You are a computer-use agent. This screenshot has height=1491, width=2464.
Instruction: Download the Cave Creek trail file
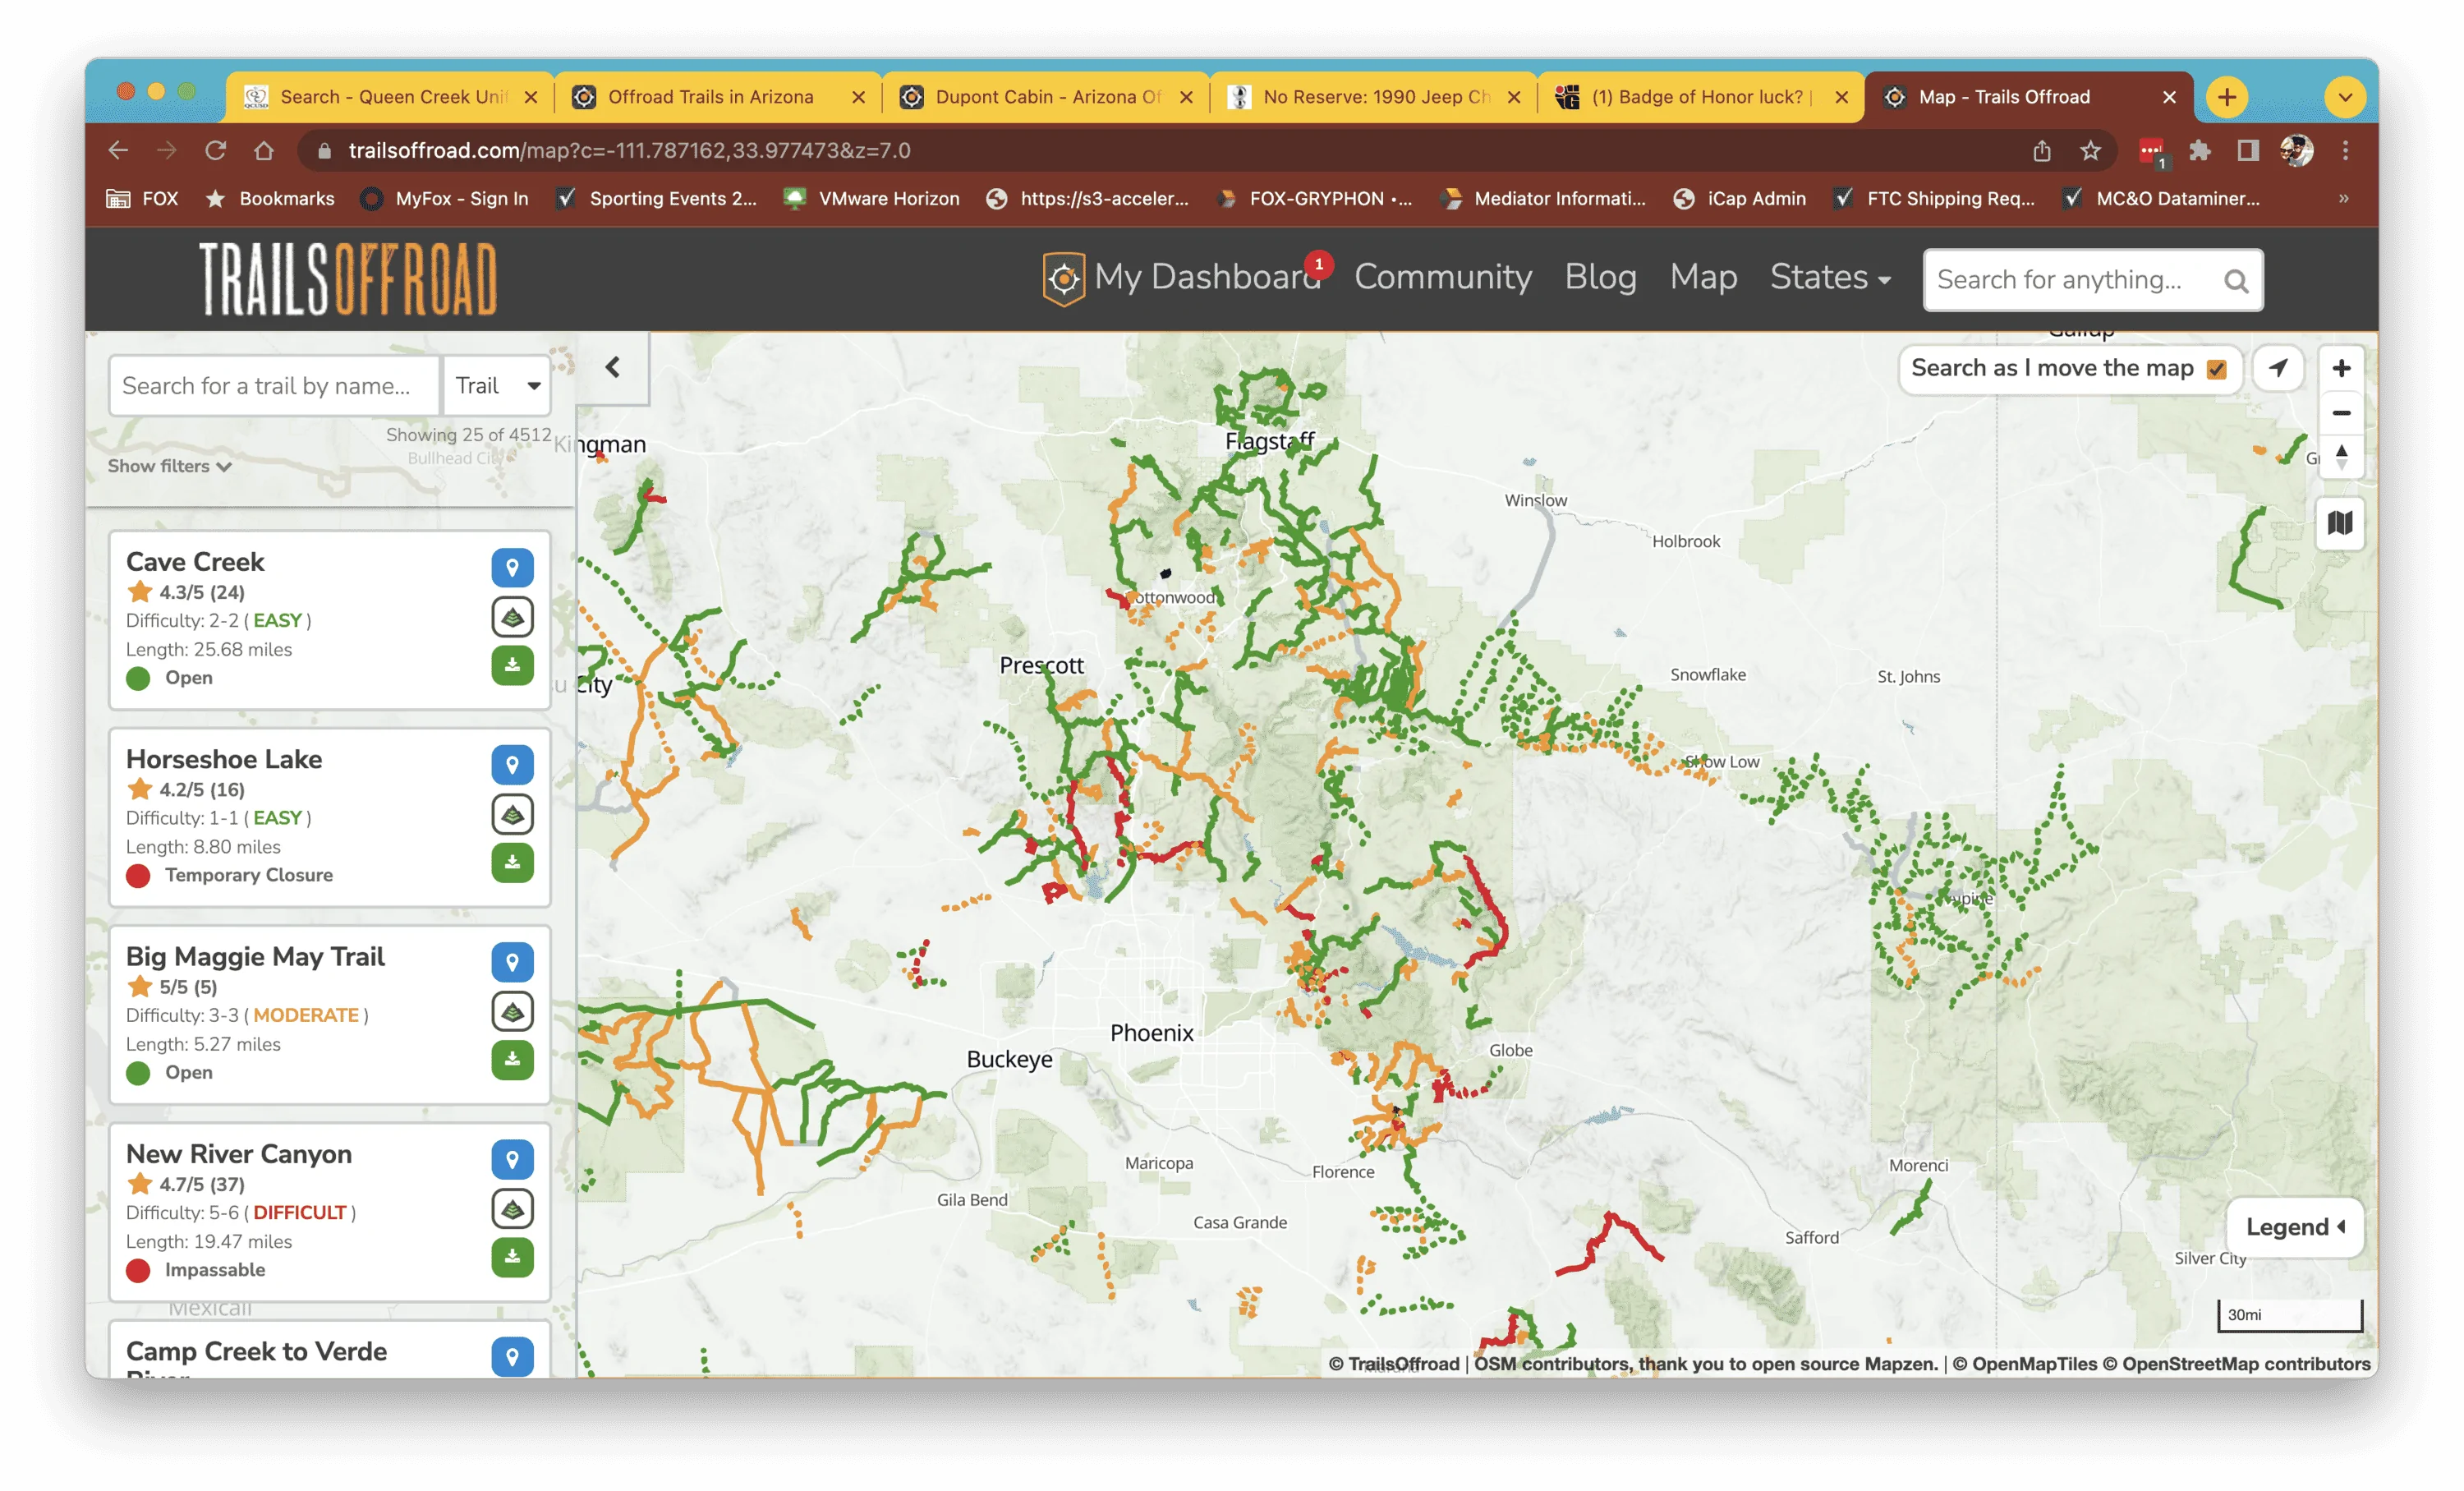[512, 665]
